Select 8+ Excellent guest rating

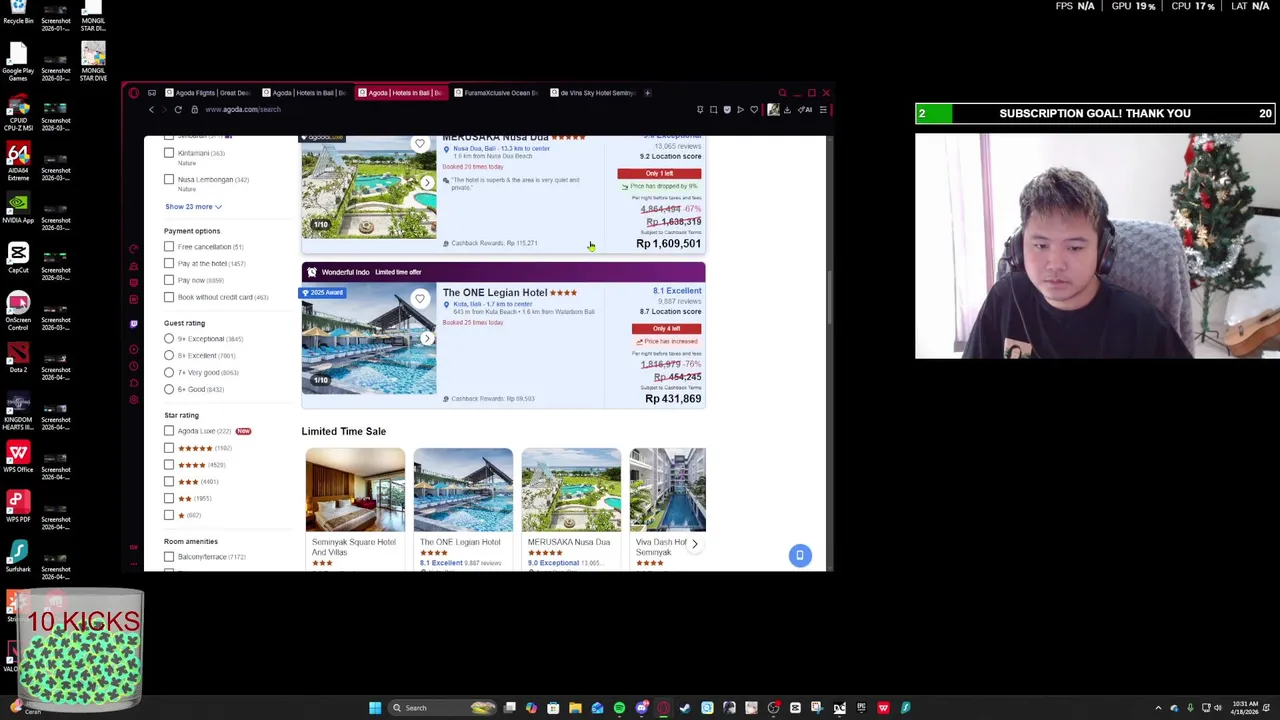tap(169, 355)
